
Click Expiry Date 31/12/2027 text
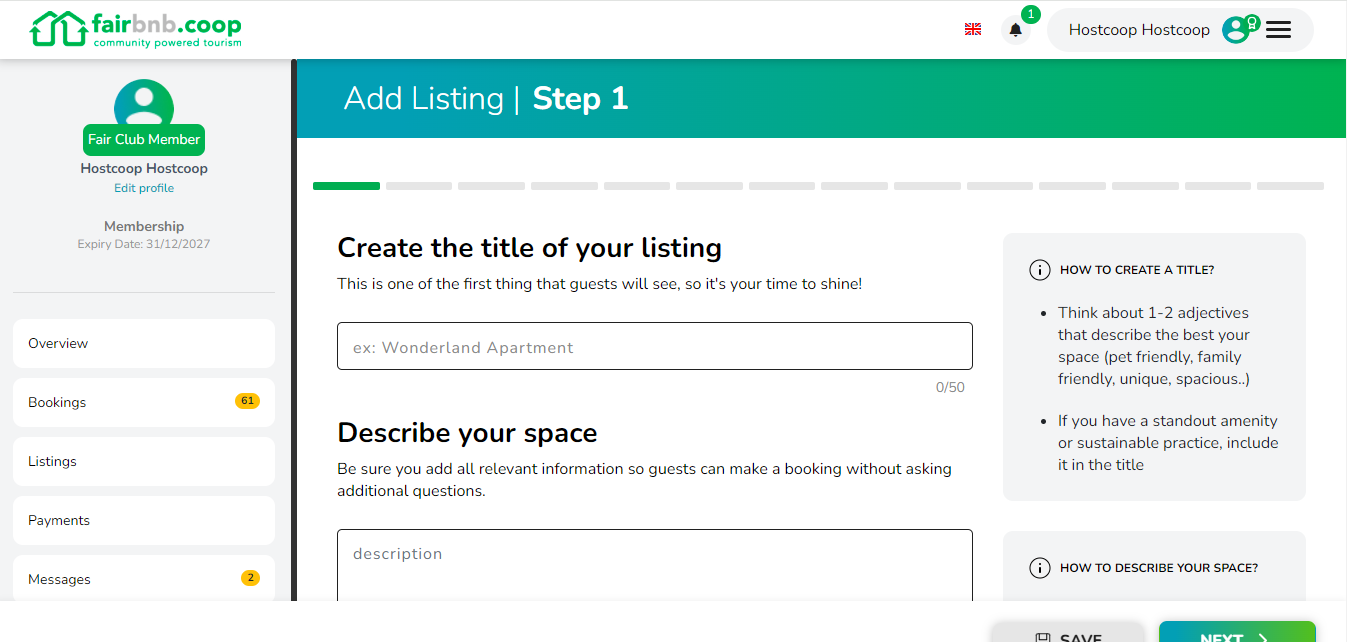[x=144, y=244]
